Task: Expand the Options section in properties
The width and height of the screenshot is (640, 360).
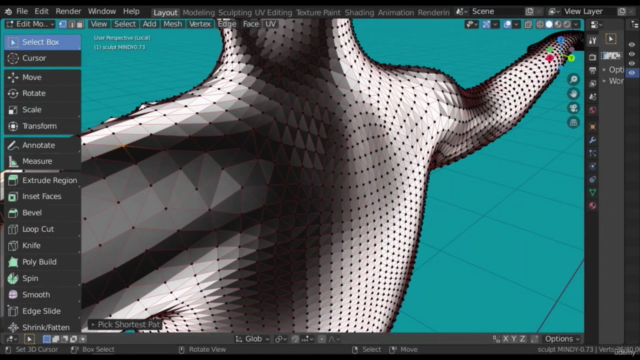Action: pos(613,70)
